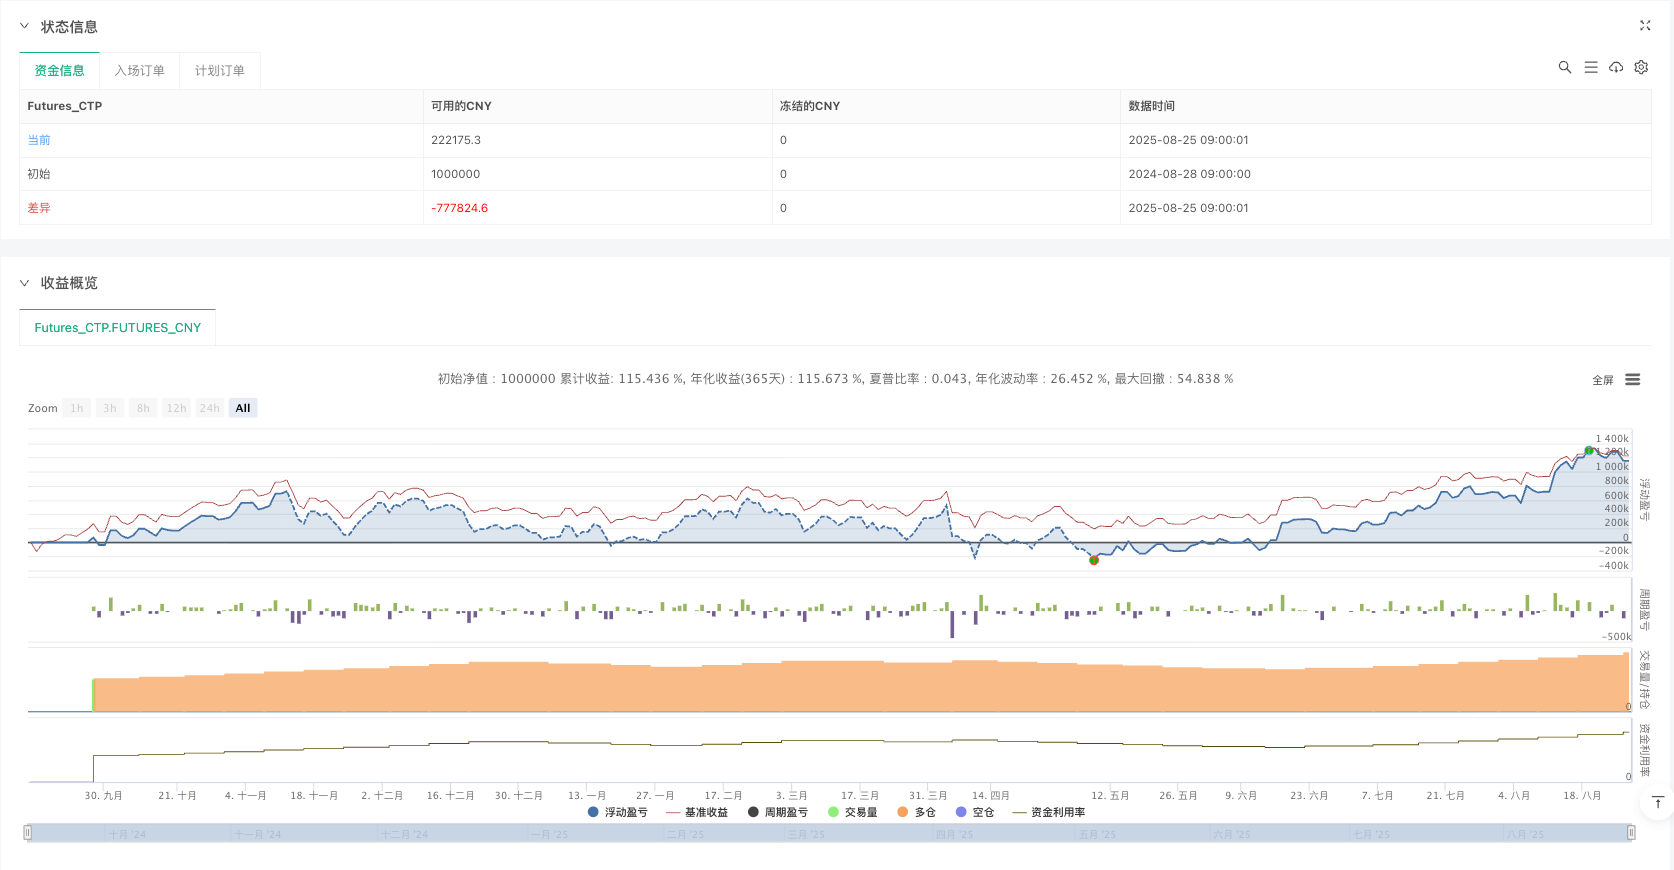
Task: Click the 状态信息 section title
Action: (x=69, y=27)
